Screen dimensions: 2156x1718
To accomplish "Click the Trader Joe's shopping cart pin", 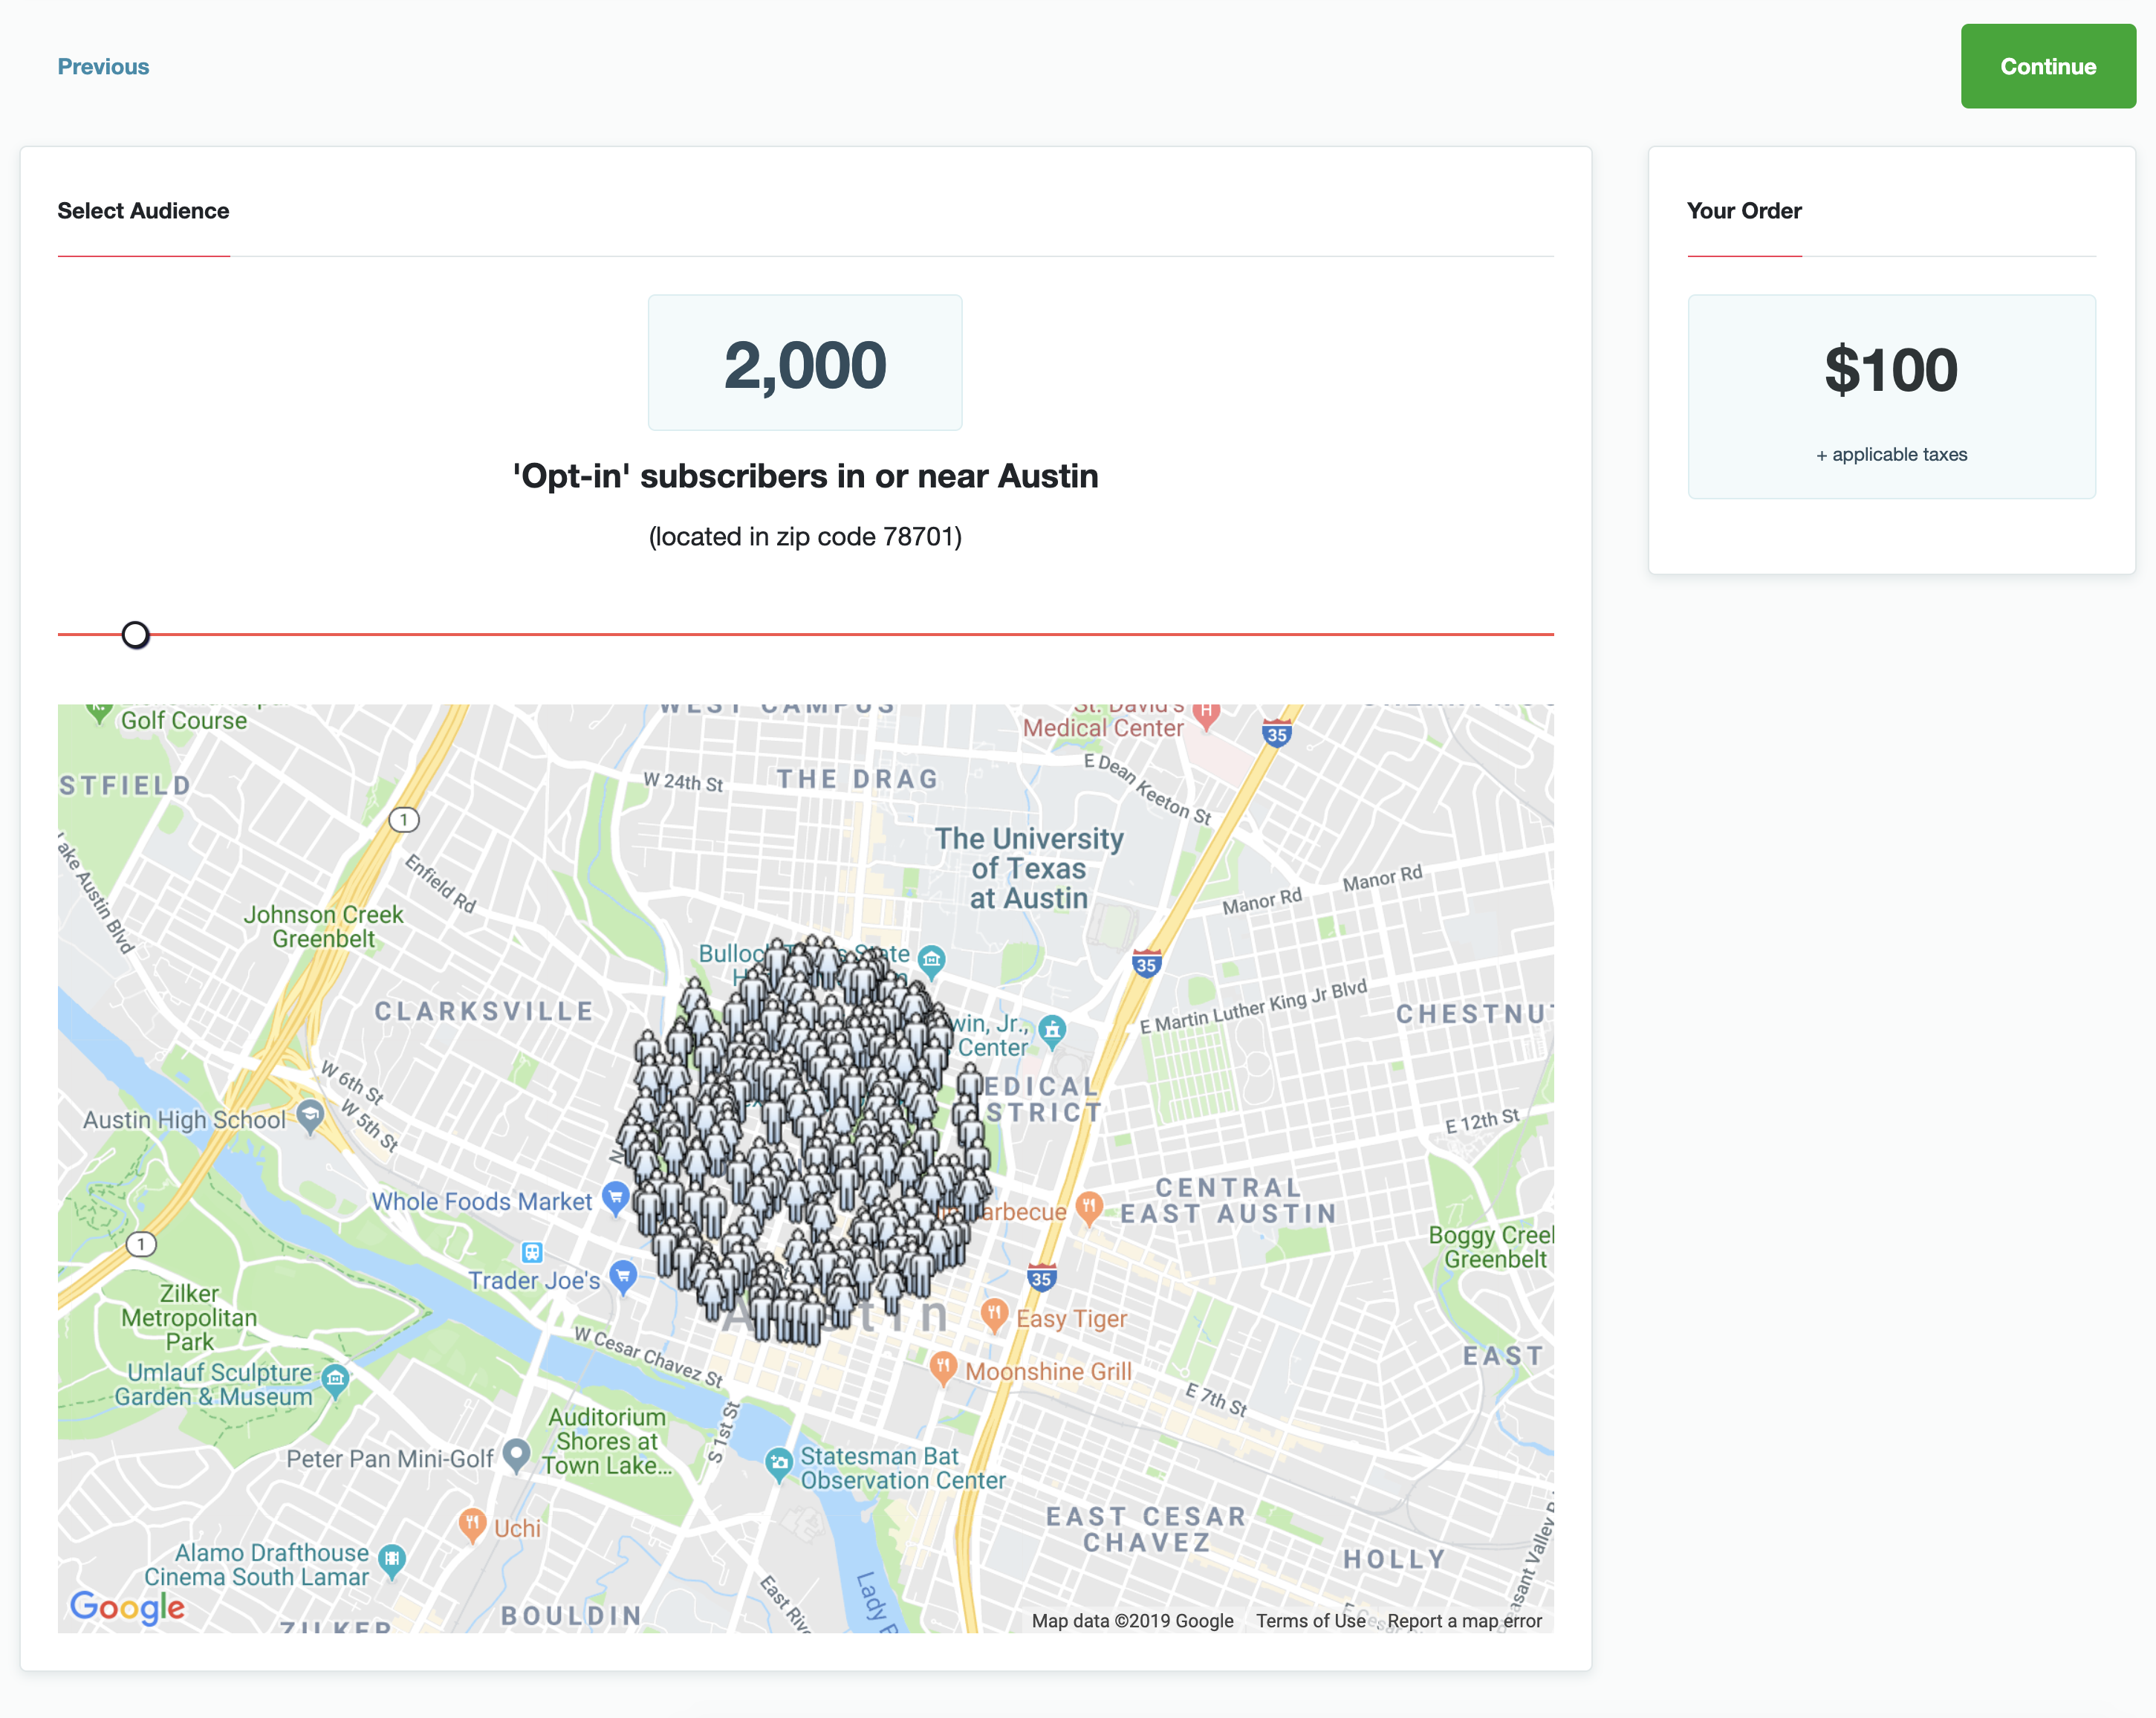I will (623, 1276).
